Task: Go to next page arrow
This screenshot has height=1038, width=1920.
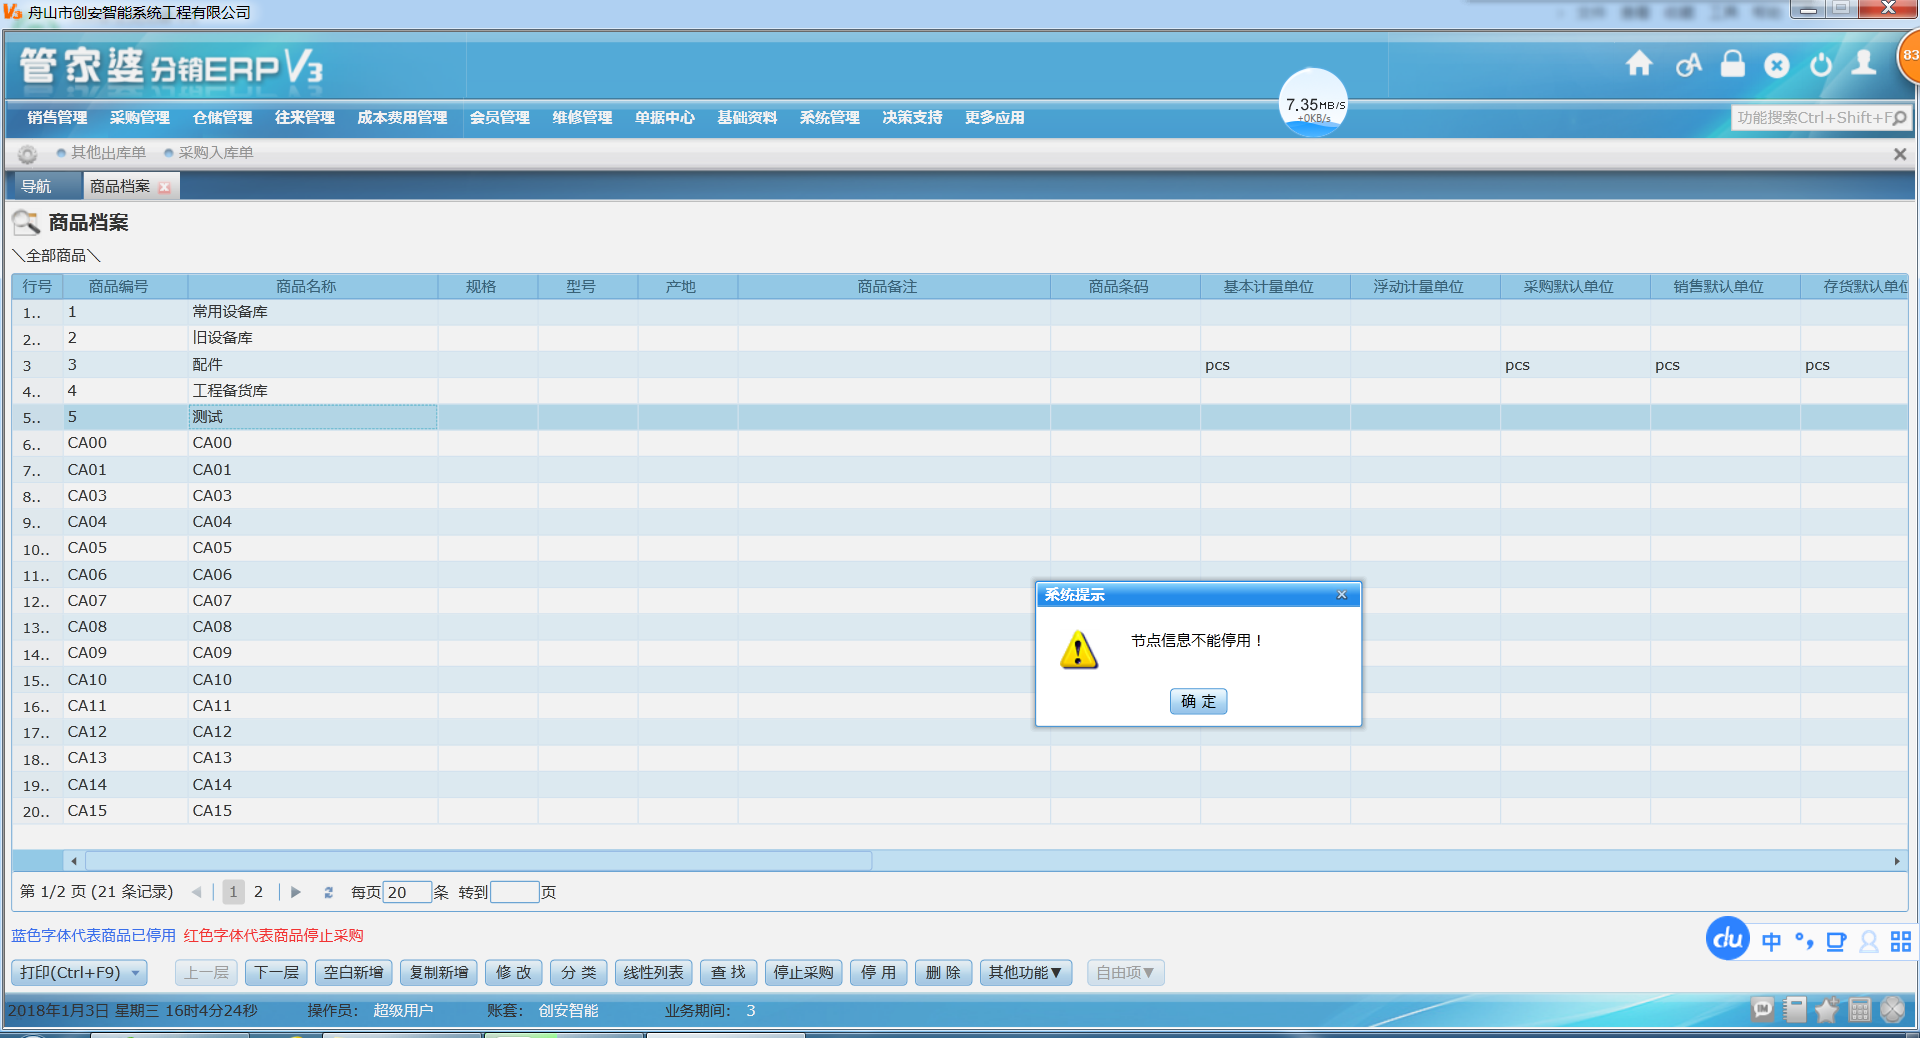Action: point(296,892)
